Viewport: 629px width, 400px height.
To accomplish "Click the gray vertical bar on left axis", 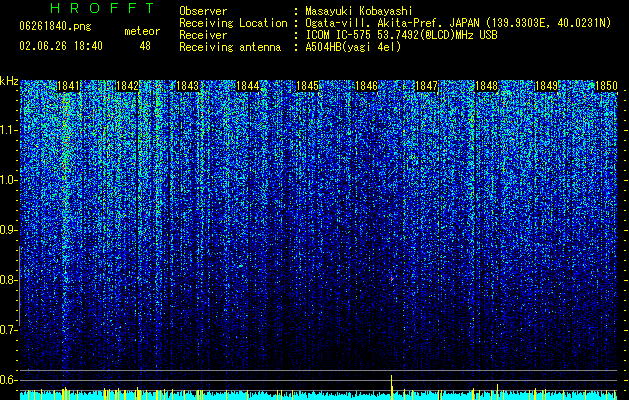I will pos(19,286).
